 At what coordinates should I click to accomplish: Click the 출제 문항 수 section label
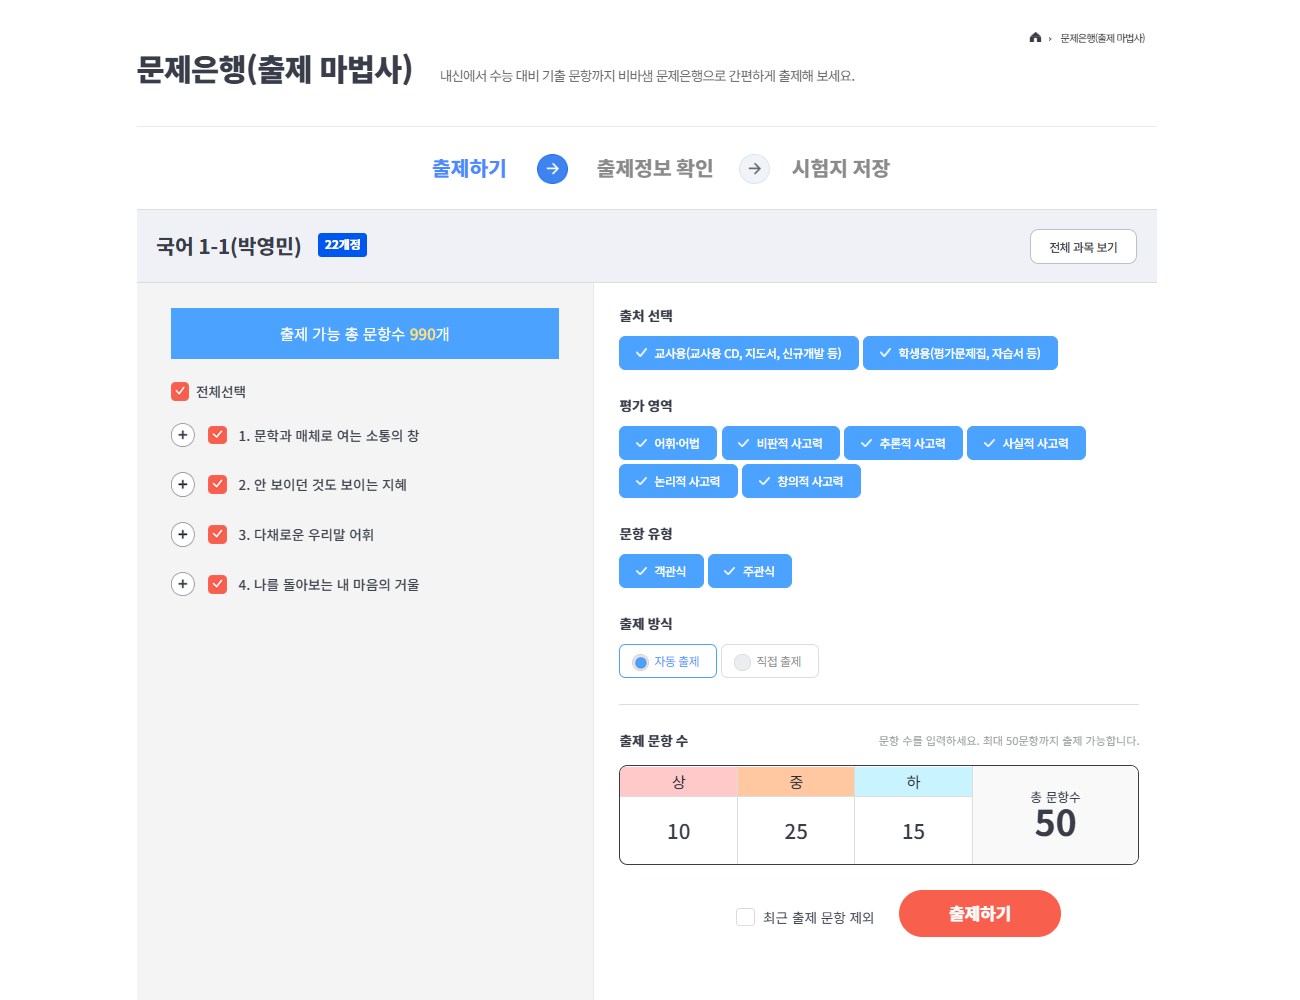tap(654, 741)
